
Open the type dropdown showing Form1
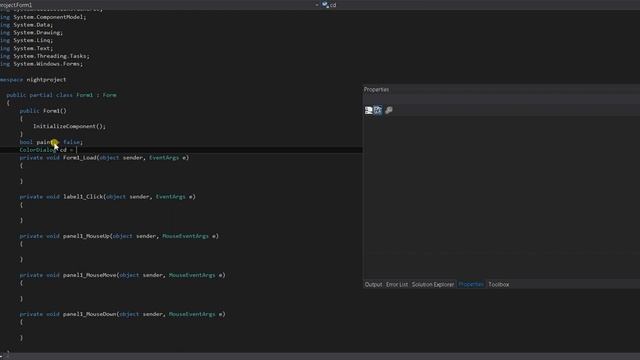coord(159,5)
